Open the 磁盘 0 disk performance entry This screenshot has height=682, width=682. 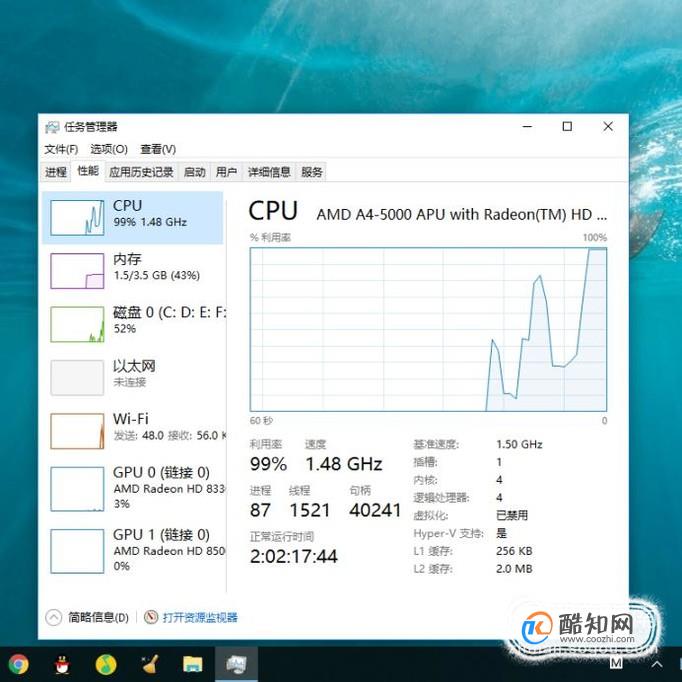point(133,324)
